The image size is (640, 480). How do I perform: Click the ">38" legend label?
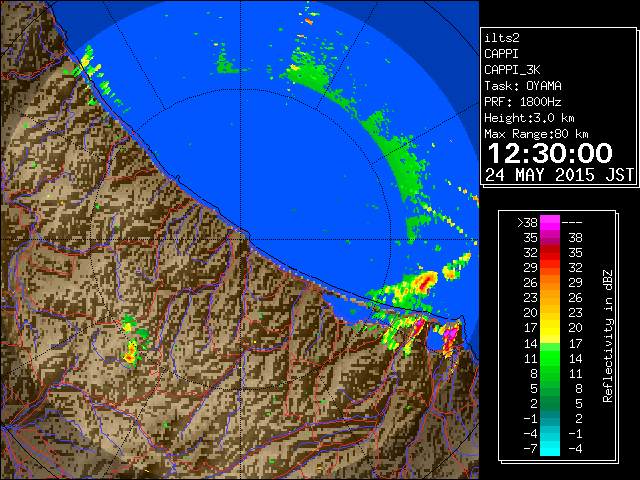tap(527, 223)
